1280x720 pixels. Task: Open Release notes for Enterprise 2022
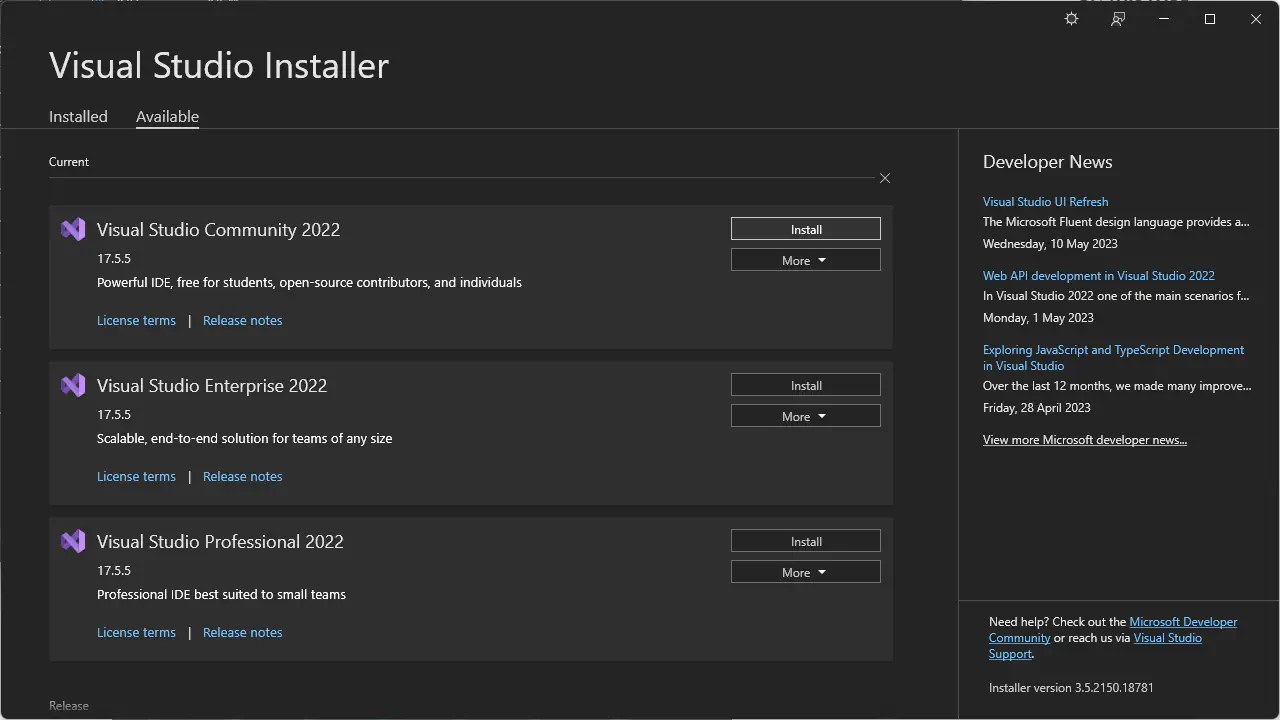[243, 476]
